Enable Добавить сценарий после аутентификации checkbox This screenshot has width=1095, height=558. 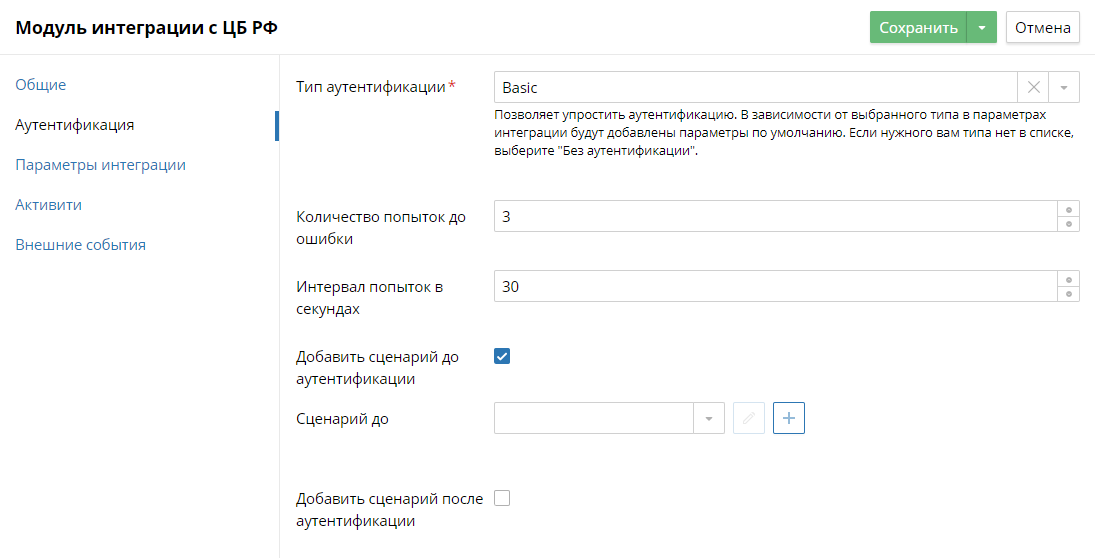(x=501, y=498)
